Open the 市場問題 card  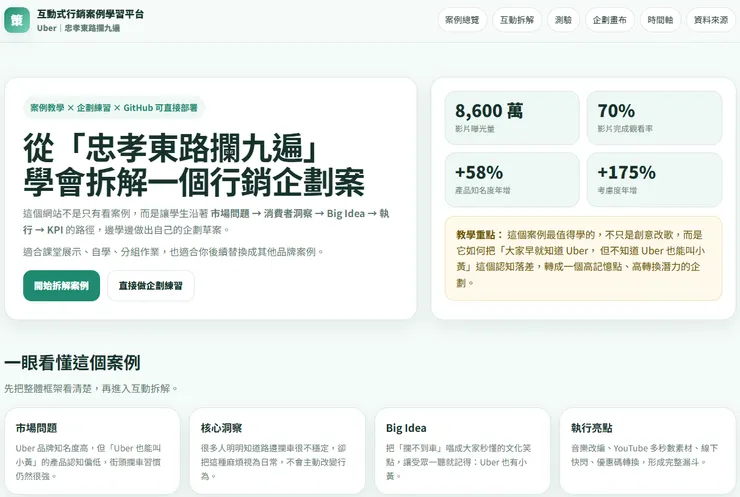[92, 451]
